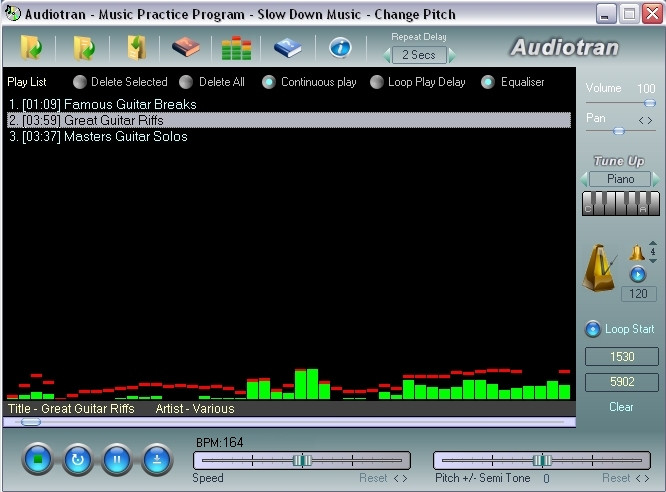The height and width of the screenshot is (492, 666).
Task: Click the metronome bell icon
Action: tap(636, 252)
